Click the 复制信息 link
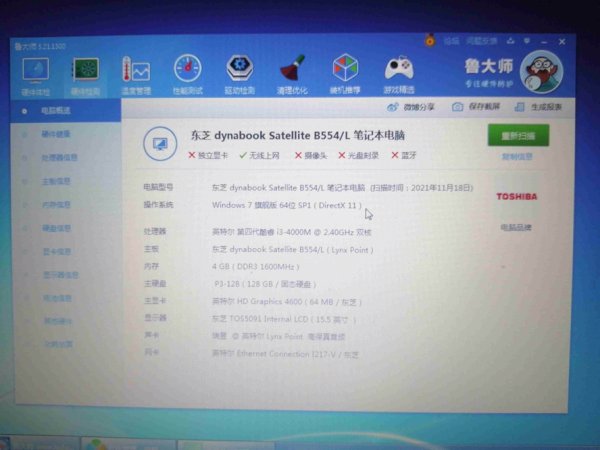The width and height of the screenshot is (600, 450). tap(517, 157)
